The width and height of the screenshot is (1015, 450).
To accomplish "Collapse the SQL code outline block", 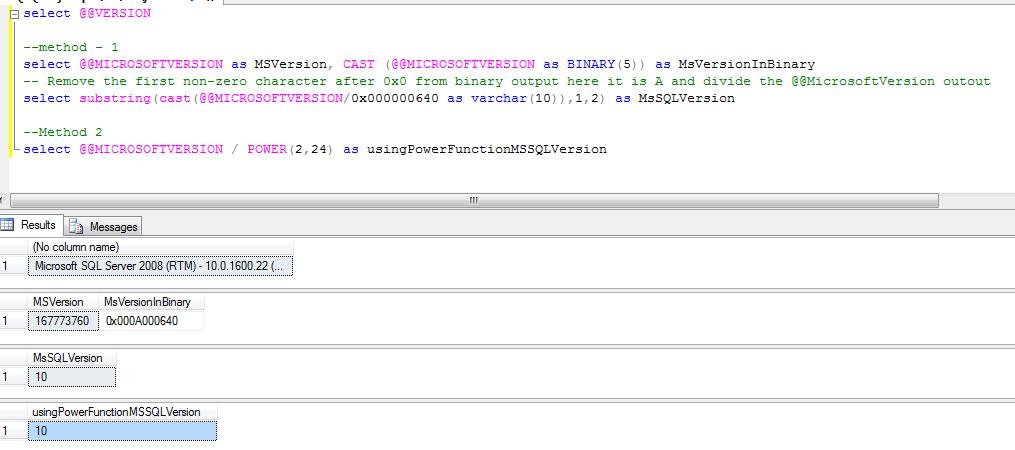I will tap(14, 14).
